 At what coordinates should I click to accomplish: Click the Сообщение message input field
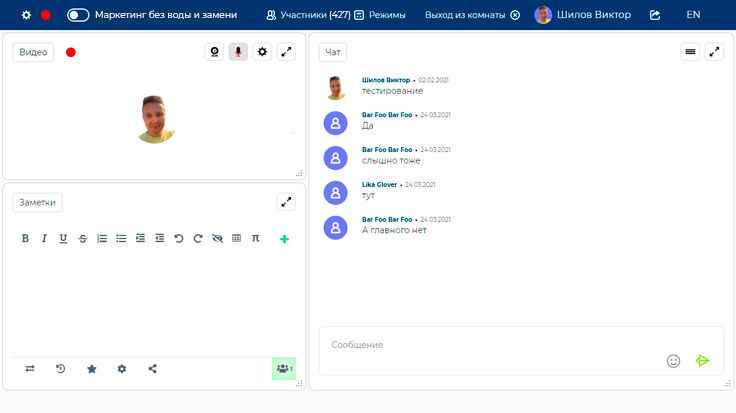tap(490, 345)
